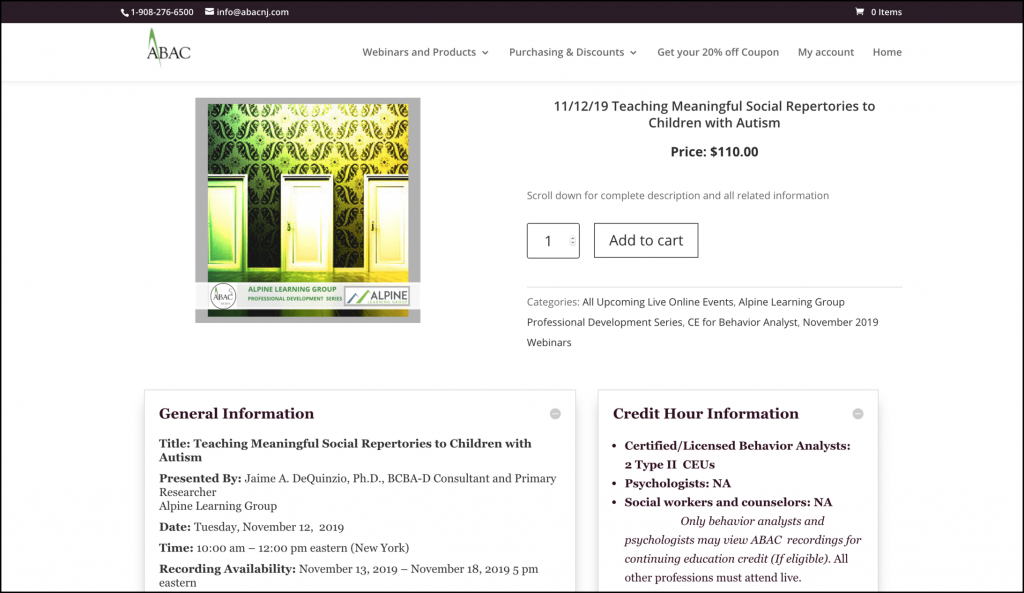Open CE for Behavior Analyst category
Image resolution: width=1024 pixels, height=593 pixels.
[x=742, y=322]
